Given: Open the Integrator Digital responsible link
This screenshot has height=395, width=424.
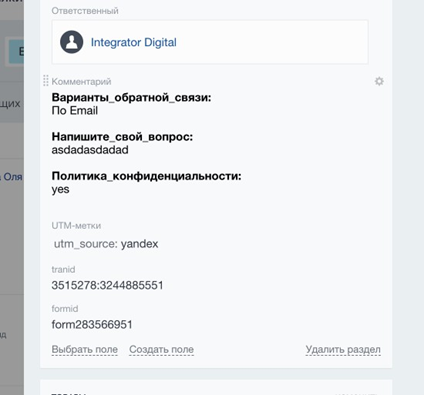Looking at the screenshot, I should tap(134, 42).
